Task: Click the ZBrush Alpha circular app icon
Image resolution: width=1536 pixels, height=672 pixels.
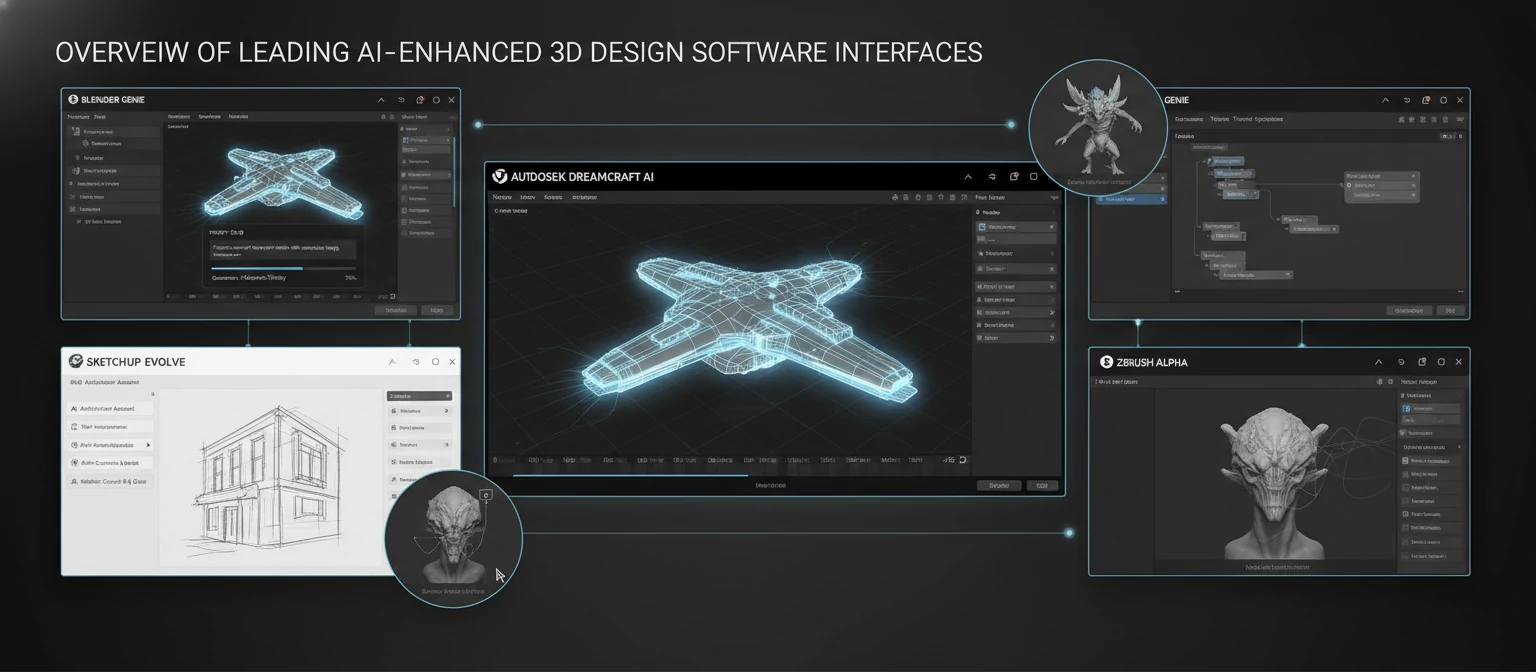Action: point(1105,361)
